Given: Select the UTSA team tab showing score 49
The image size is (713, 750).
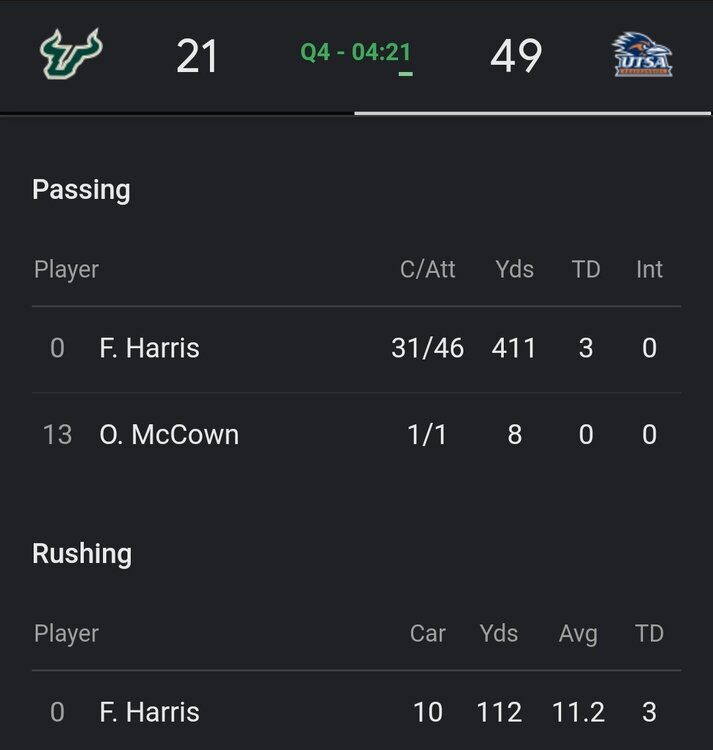Looking at the screenshot, I should (516, 56).
